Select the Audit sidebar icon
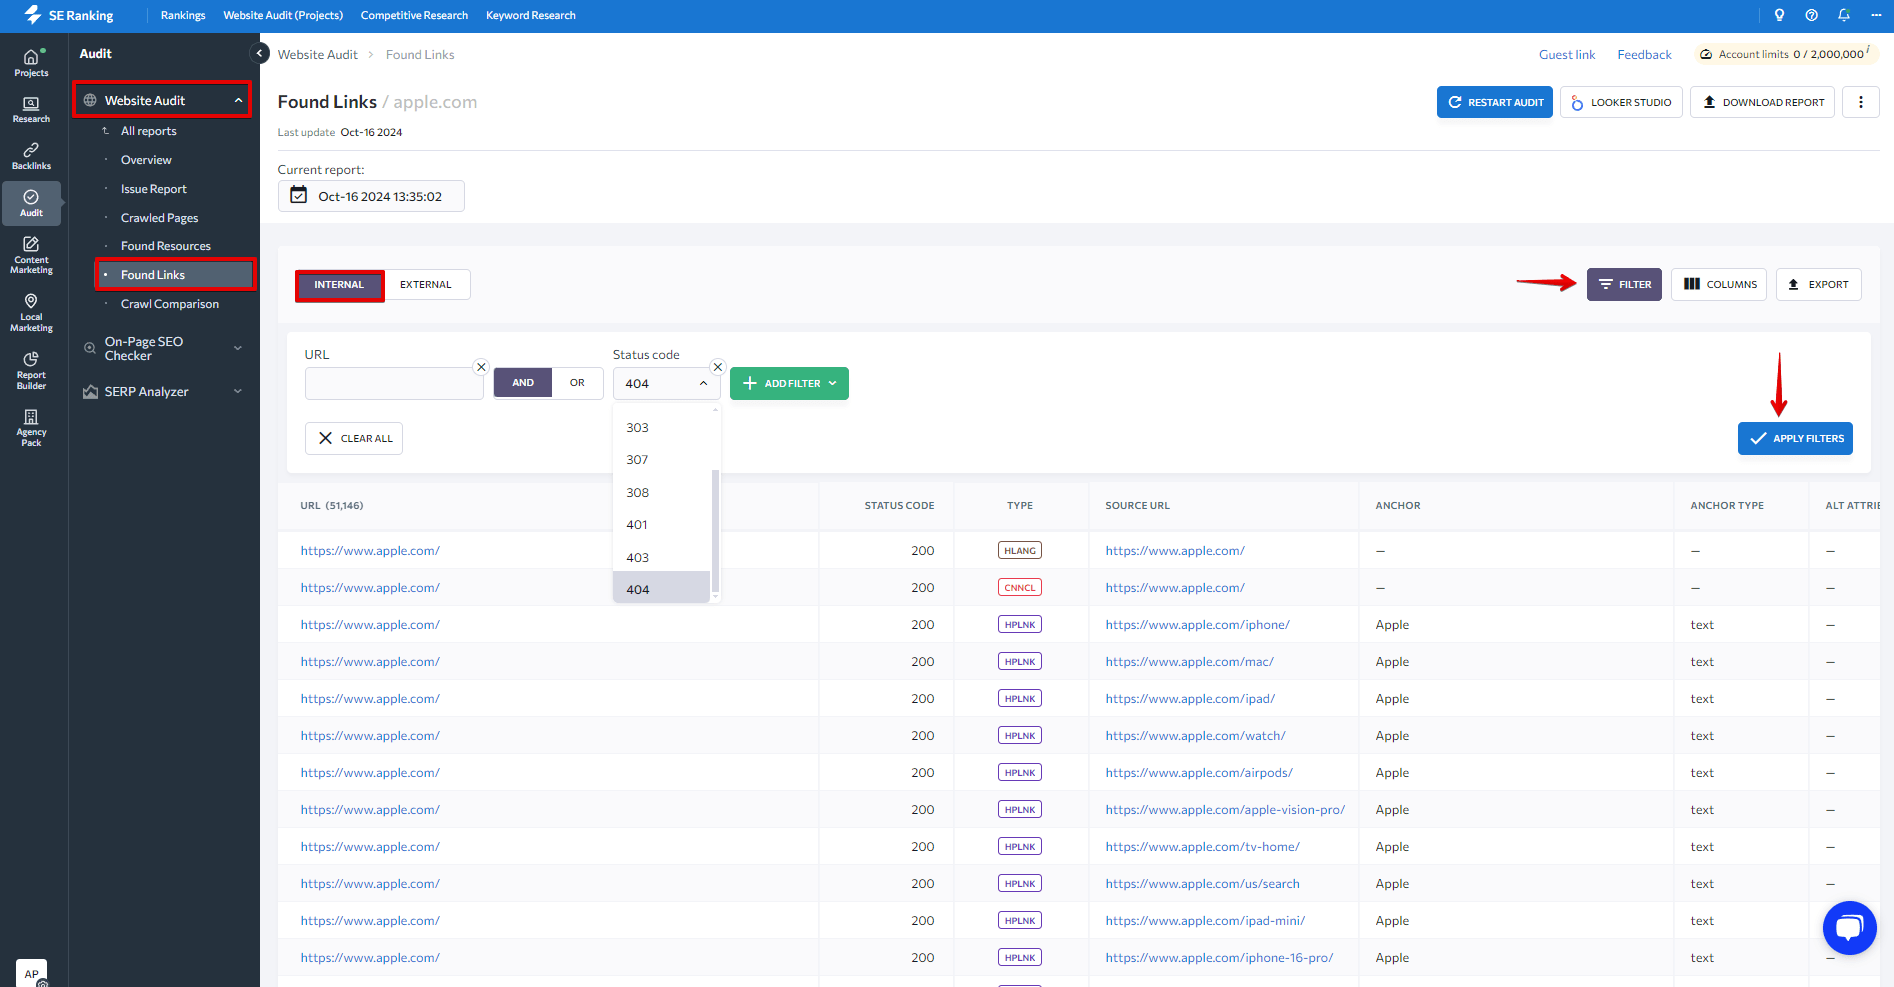The width and height of the screenshot is (1894, 987). [31, 203]
